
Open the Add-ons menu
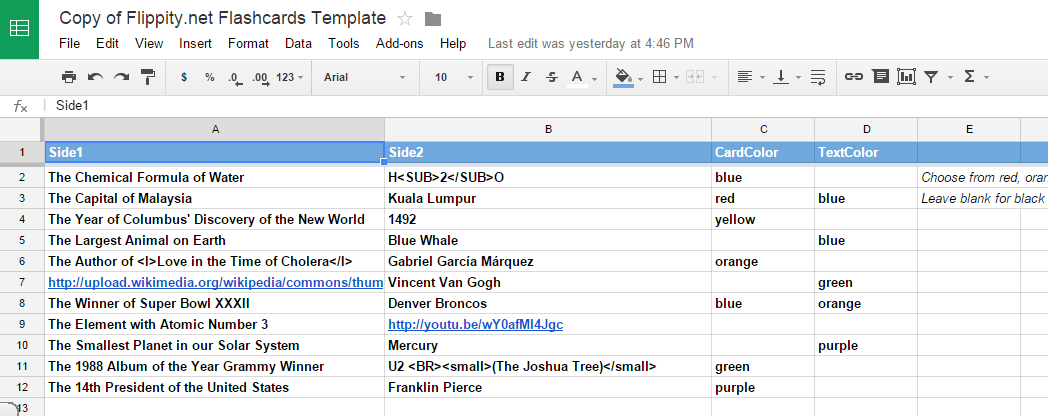coord(400,43)
